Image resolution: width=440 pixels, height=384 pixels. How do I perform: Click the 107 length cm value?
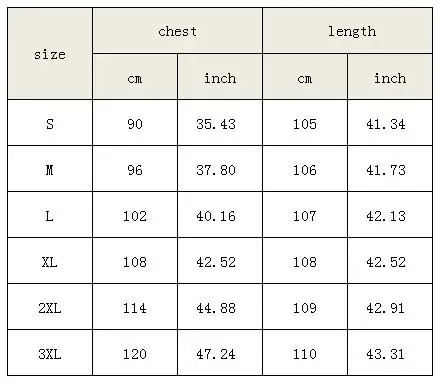[305, 215]
